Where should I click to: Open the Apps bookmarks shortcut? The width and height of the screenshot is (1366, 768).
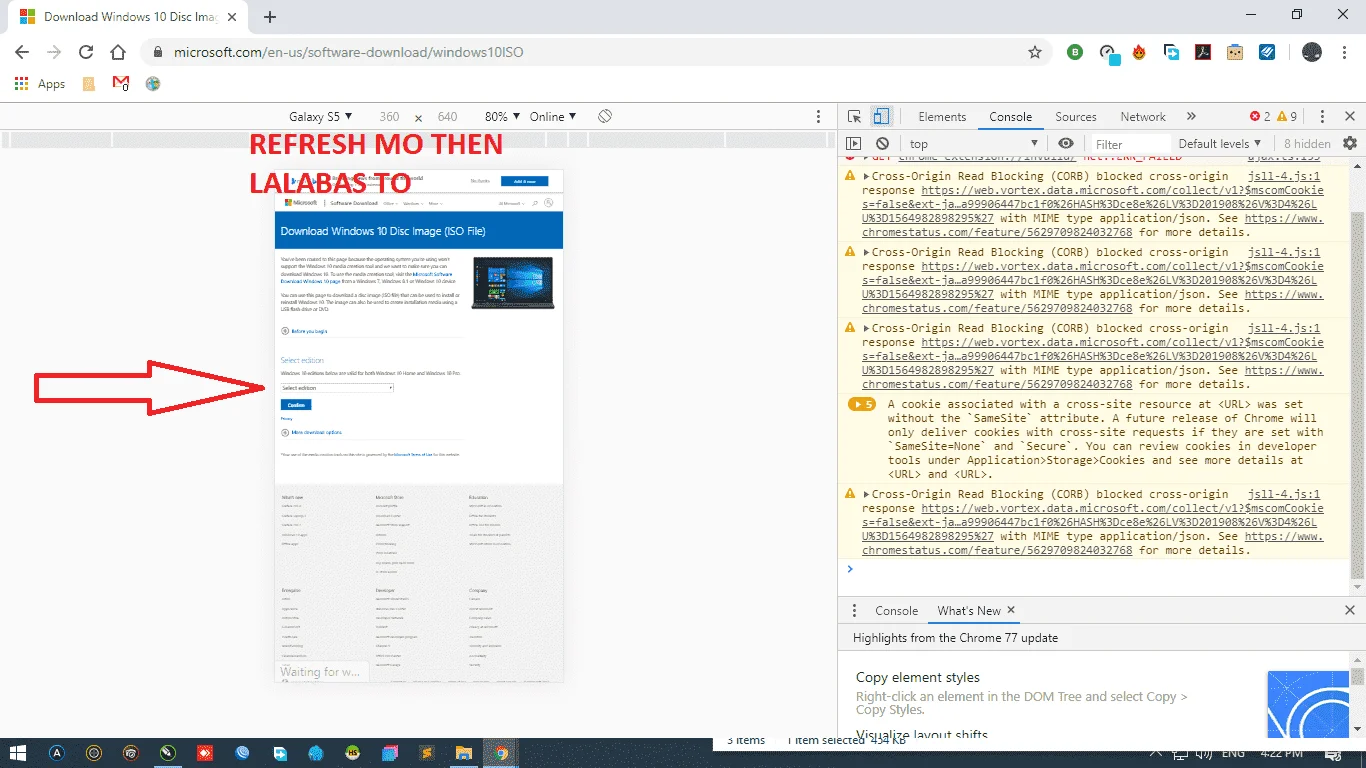coord(40,84)
